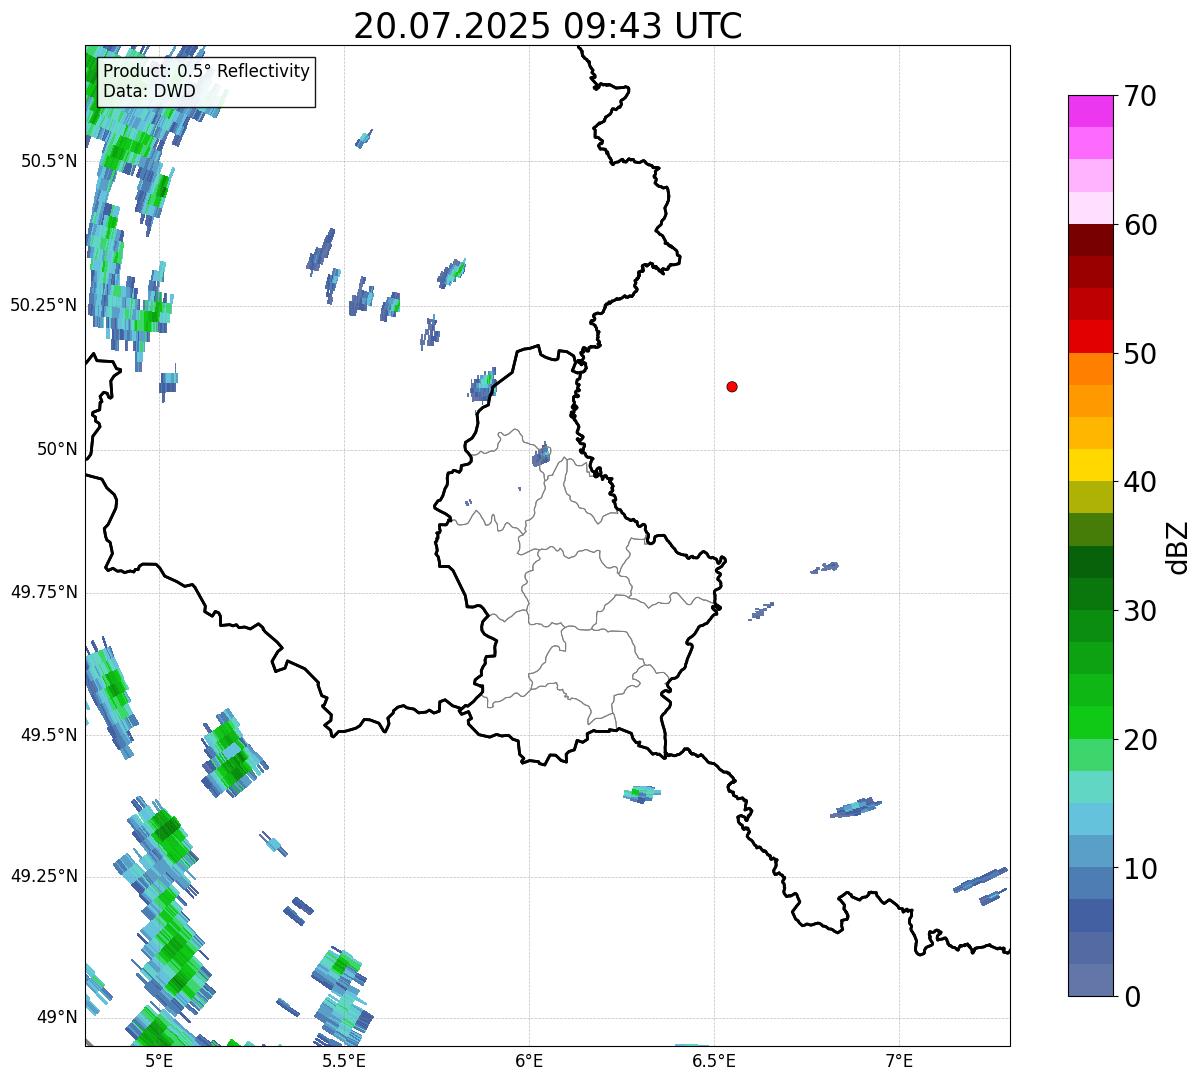This screenshot has width=1202, height=1081.
Task: Click the 0 tick on colorbar
Action: (x=1132, y=997)
